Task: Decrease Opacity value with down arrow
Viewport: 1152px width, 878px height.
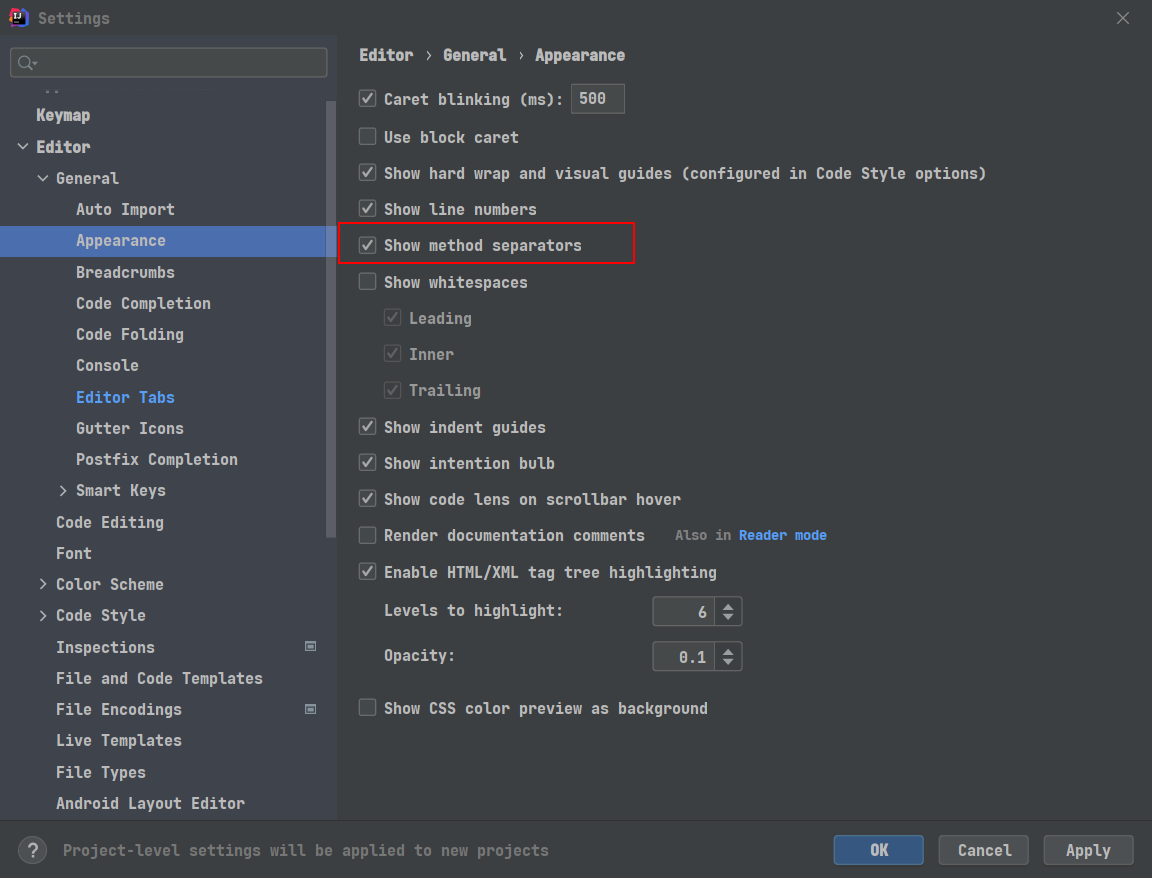Action: click(728, 661)
